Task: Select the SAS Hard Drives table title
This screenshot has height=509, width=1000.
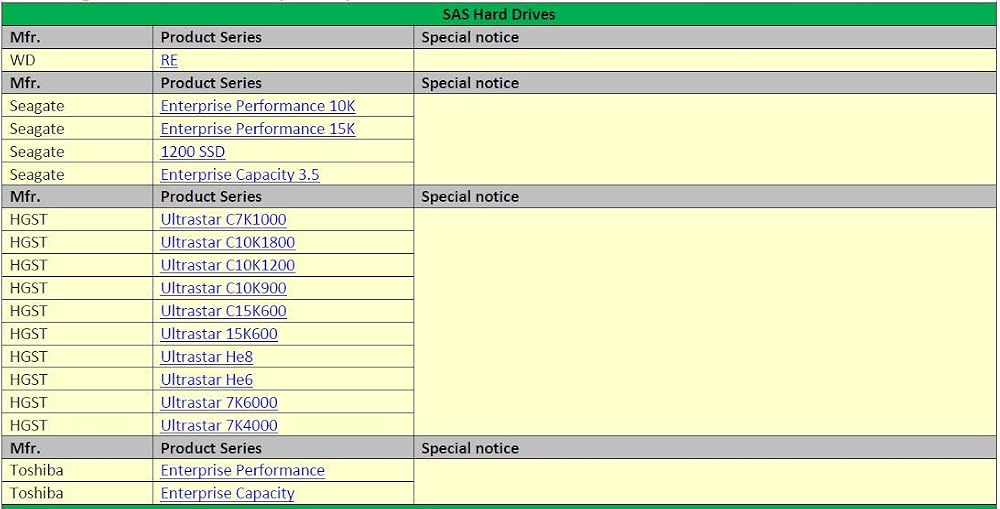Action: point(499,14)
